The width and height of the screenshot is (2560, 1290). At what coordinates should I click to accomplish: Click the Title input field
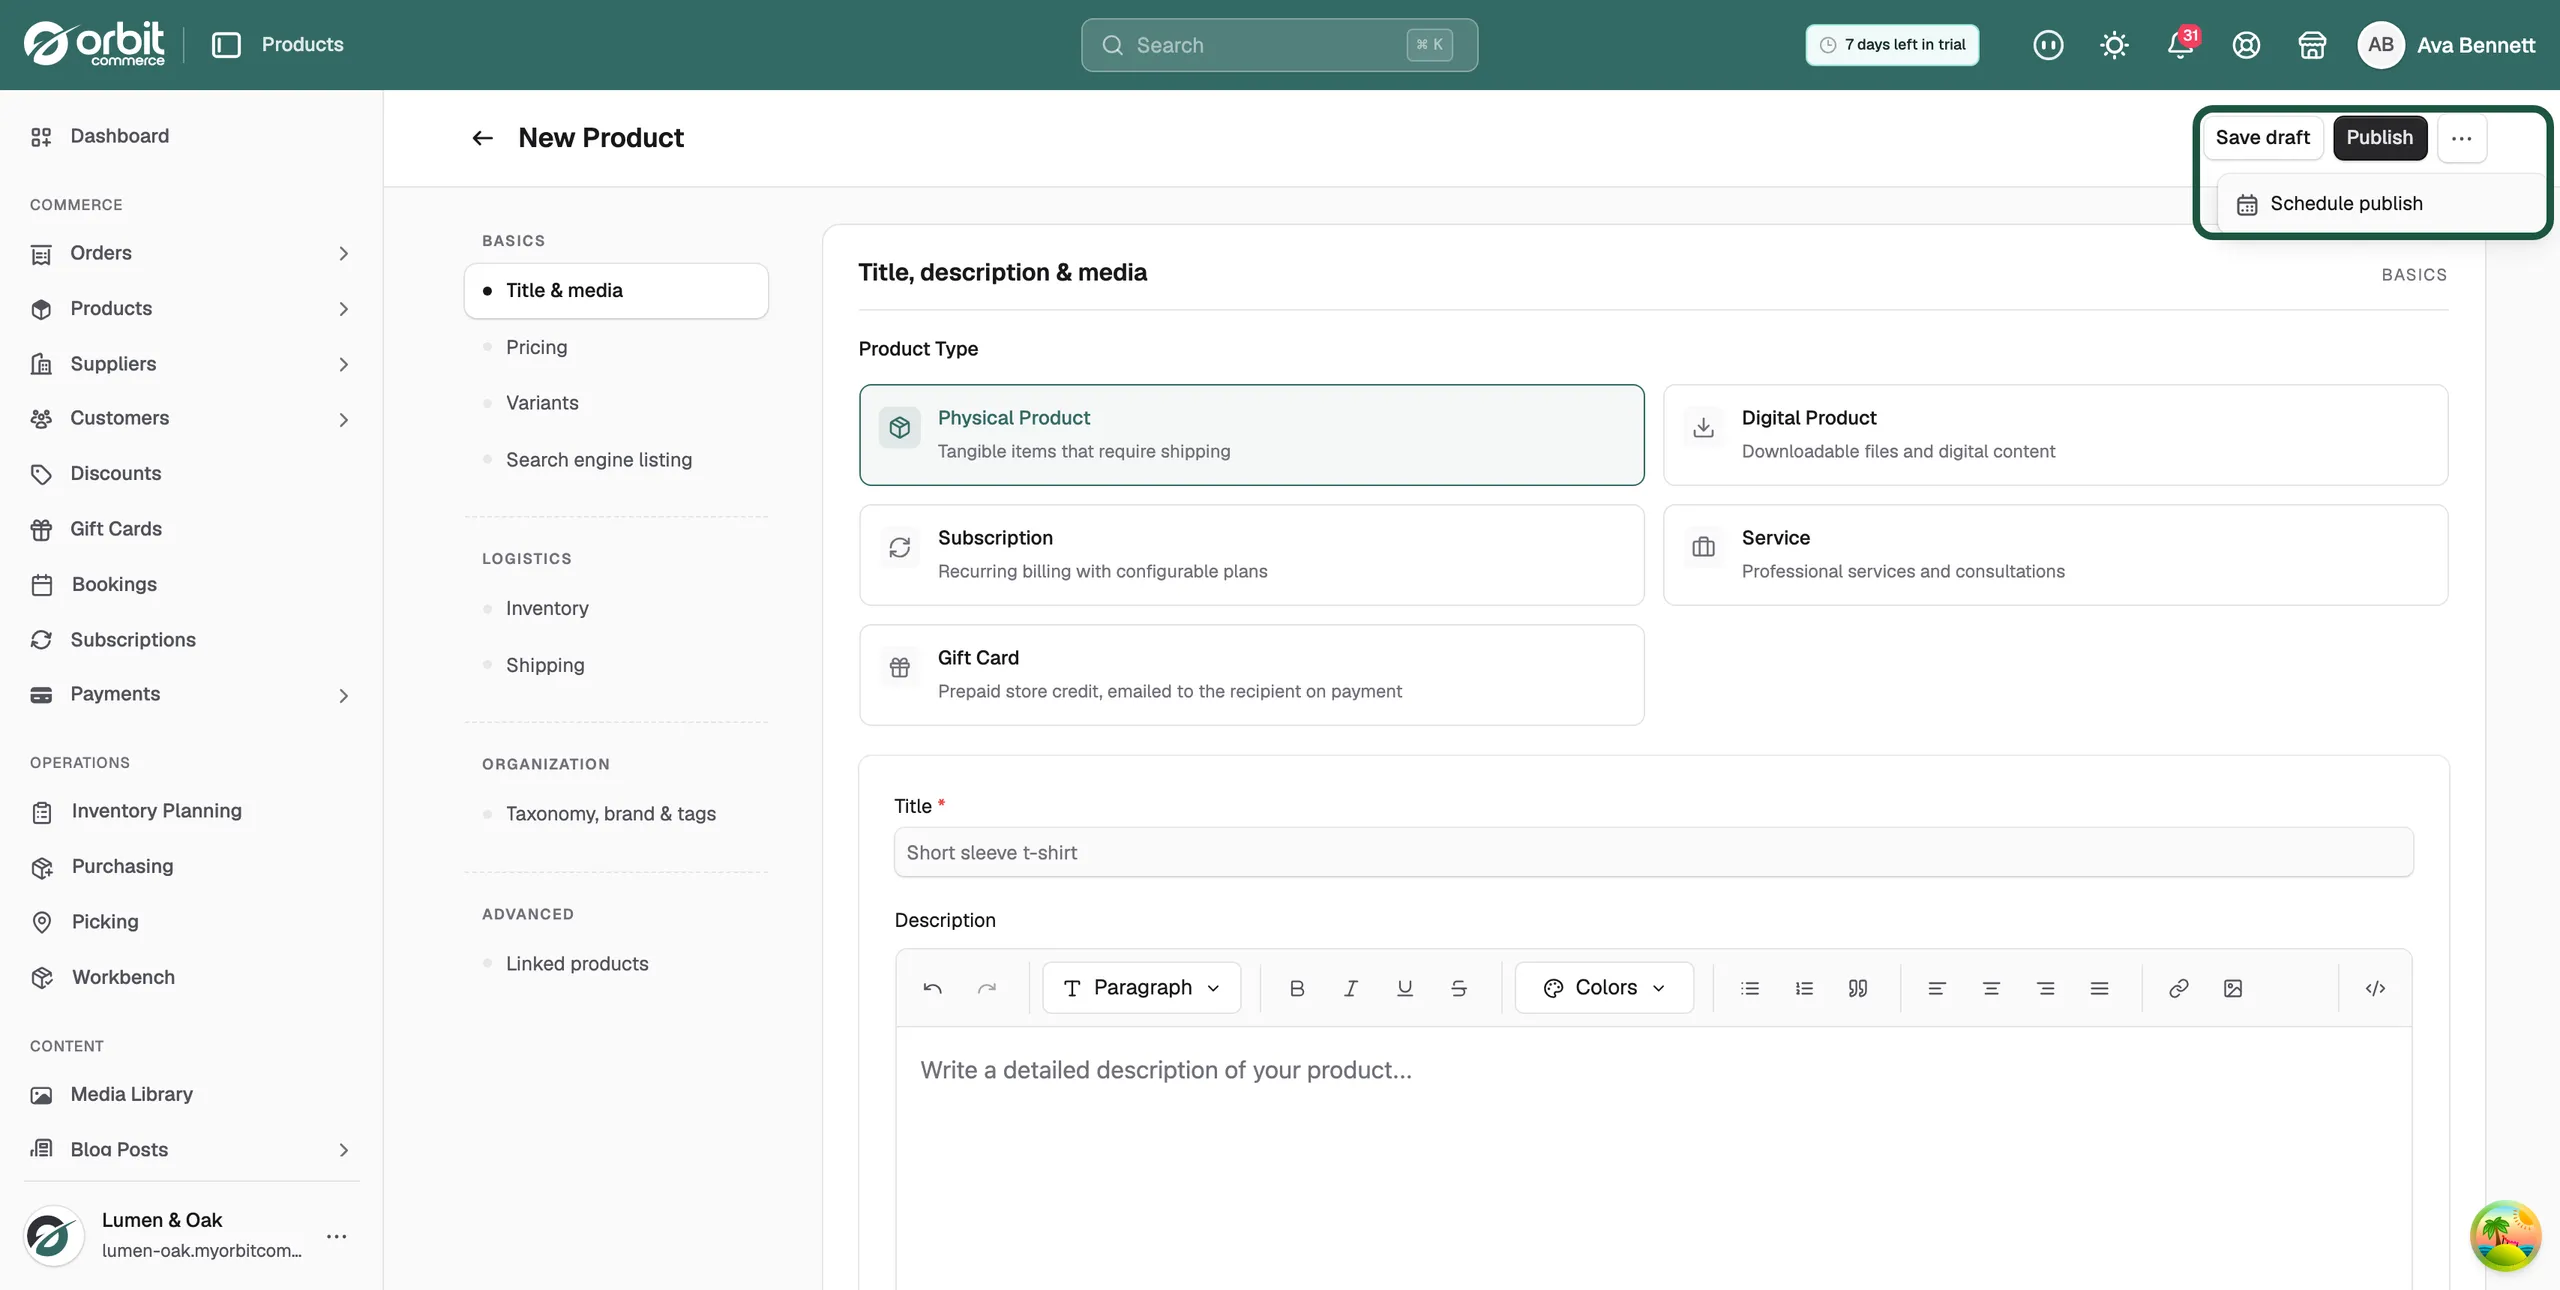click(1654, 853)
